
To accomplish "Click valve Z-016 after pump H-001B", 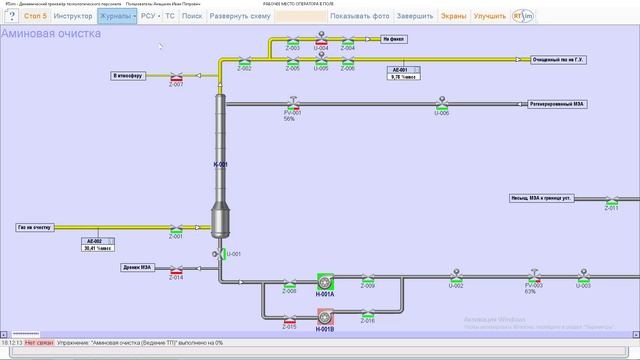I will [368, 313].
